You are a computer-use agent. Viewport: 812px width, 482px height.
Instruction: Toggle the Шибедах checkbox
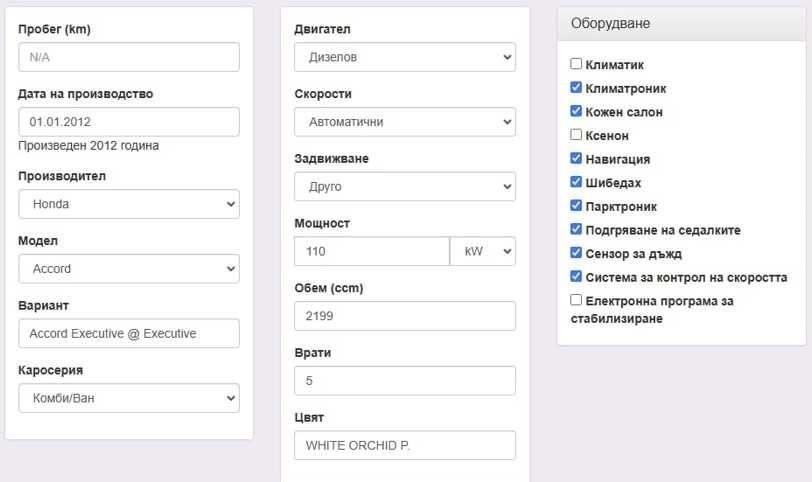[x=576, y=182]
